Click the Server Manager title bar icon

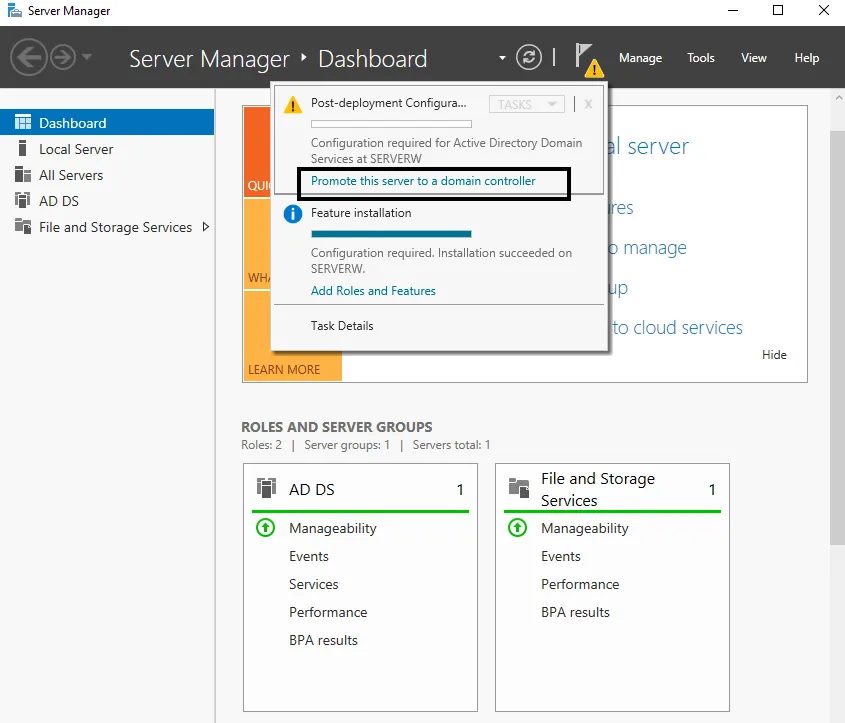pyautogui.click(x=14, y=10)
